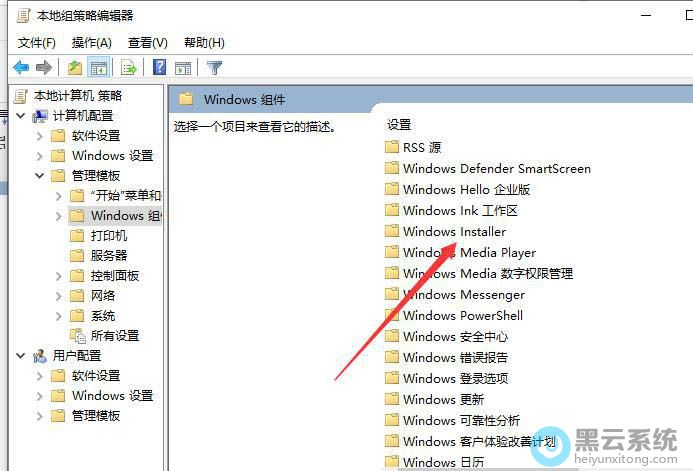Click the 所有设置 tree icon
693x471 pixels.
pyautogui.click(x=77, y=336)
